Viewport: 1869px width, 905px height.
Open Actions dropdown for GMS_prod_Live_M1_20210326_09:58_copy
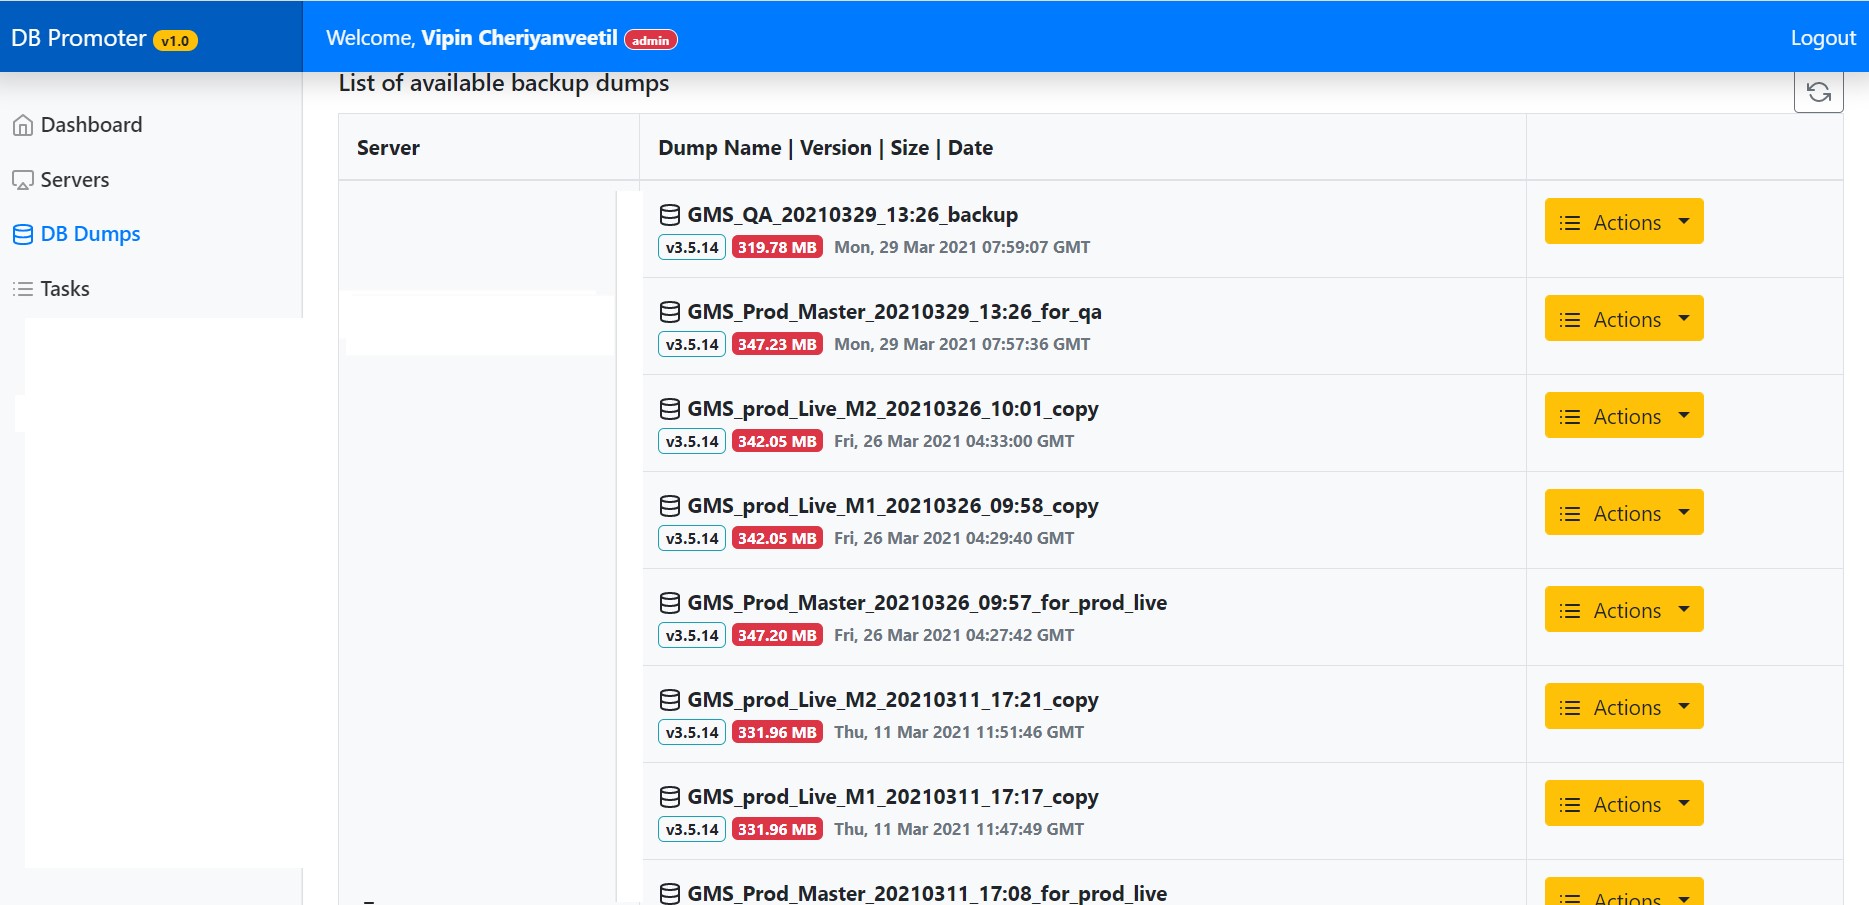pyautogui.click(x=1623, y=513)
